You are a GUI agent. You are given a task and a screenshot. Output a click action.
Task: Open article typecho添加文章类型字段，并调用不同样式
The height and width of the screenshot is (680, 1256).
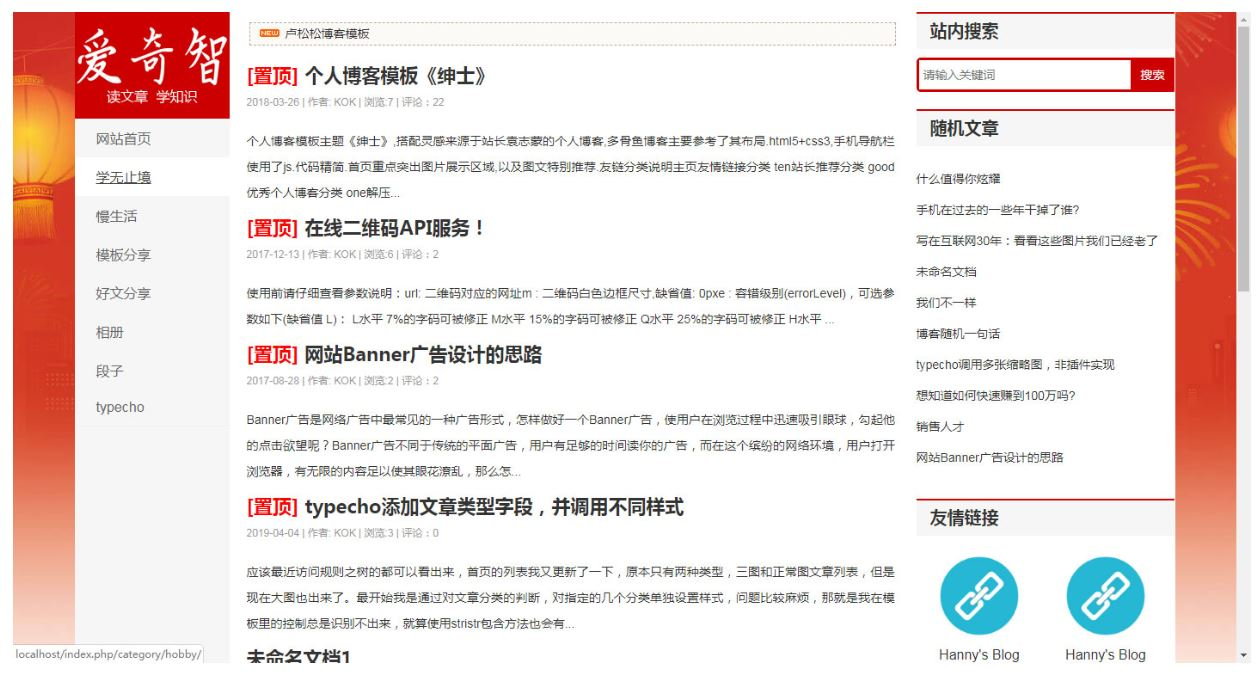tap(464, 507)
